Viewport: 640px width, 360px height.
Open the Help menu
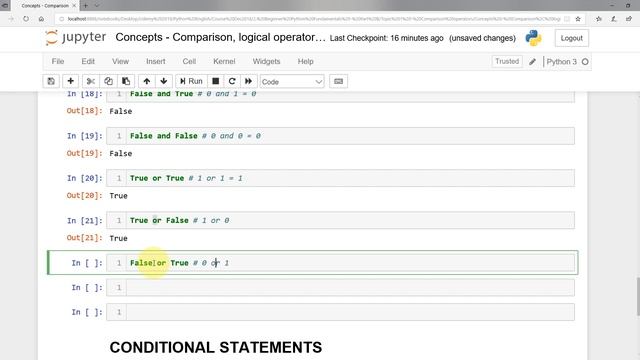305,61
